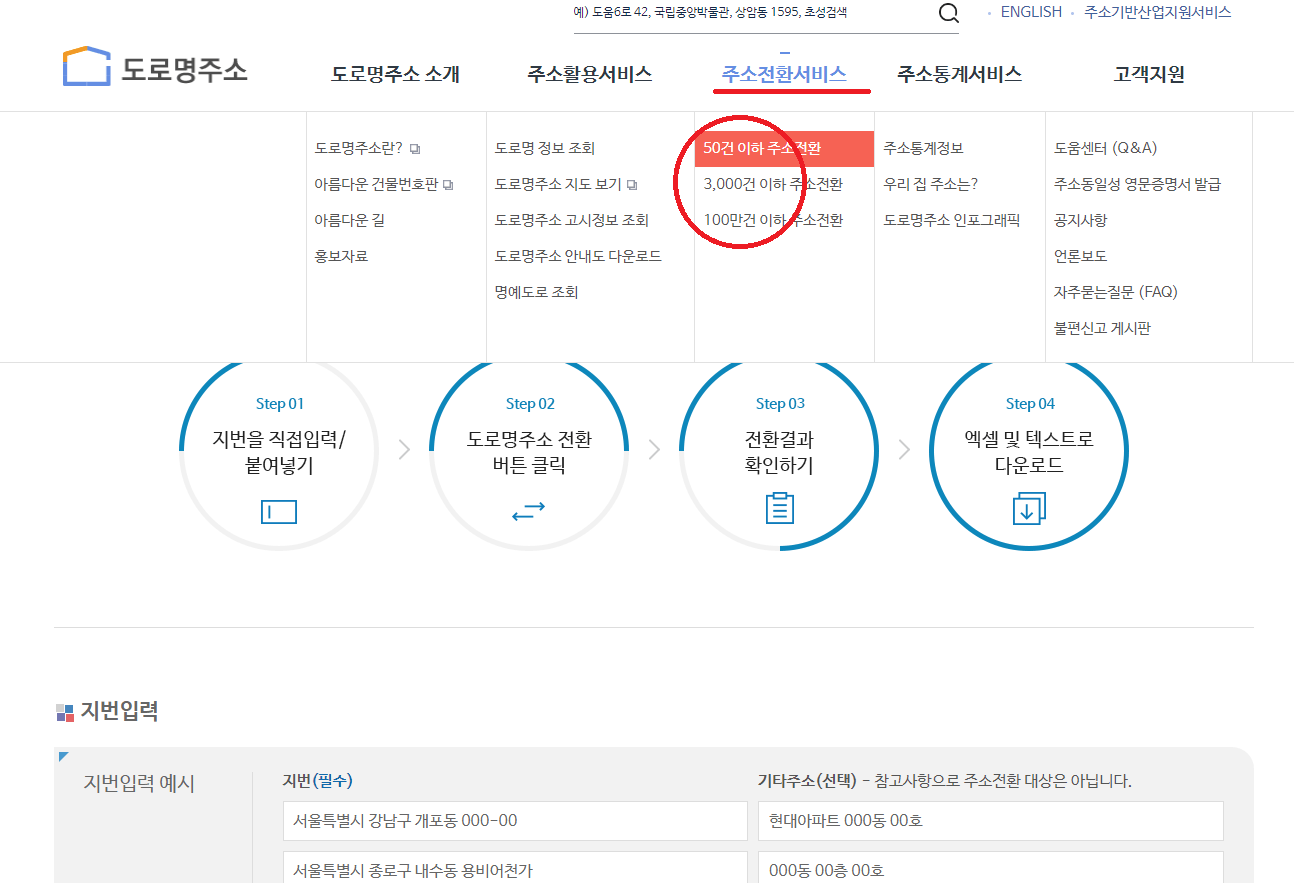Click the Step 04 download icon
Image resolution: width=1294 pixels, height=883 pixels.
[x=1029, y=509]
